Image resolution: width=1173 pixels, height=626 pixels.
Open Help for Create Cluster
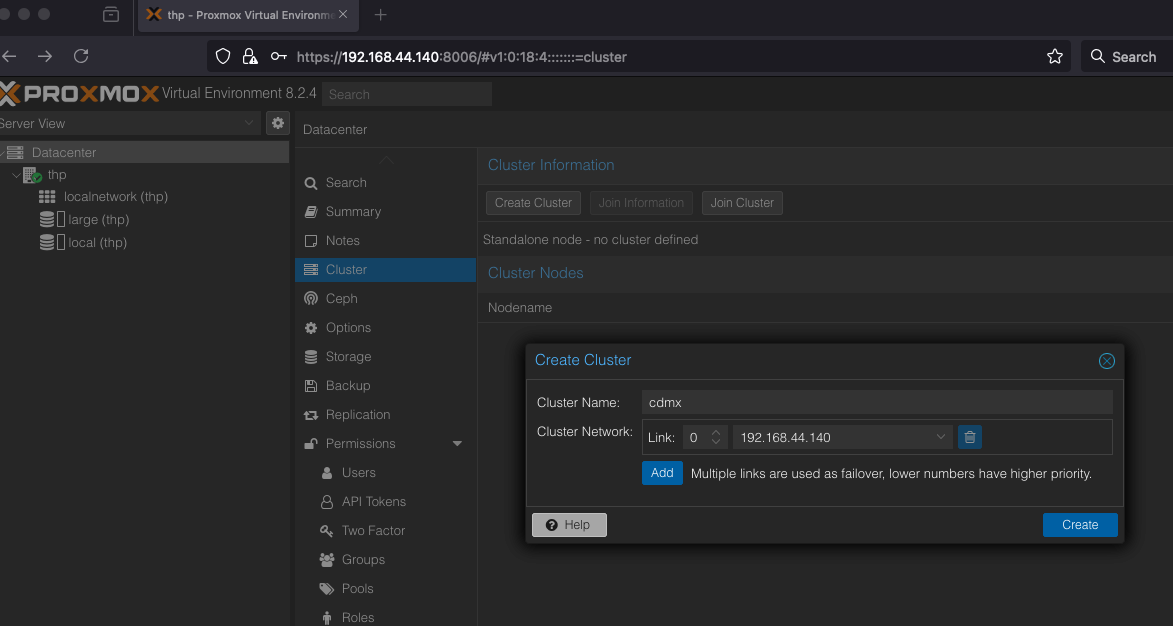click(569, 525)
